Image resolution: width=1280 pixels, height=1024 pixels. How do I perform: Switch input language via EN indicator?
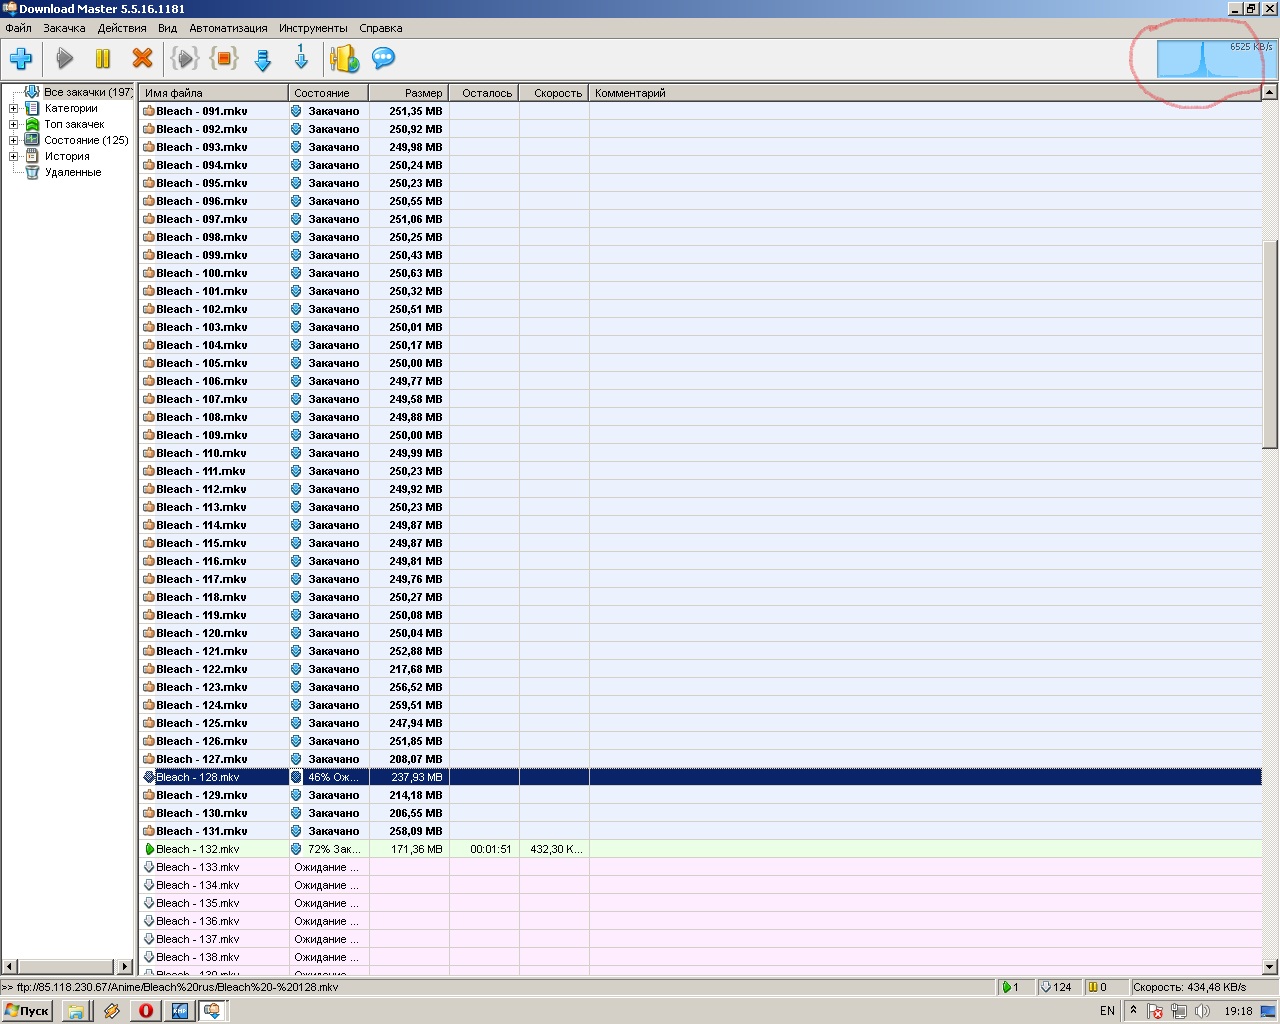coord(1107,1011)
